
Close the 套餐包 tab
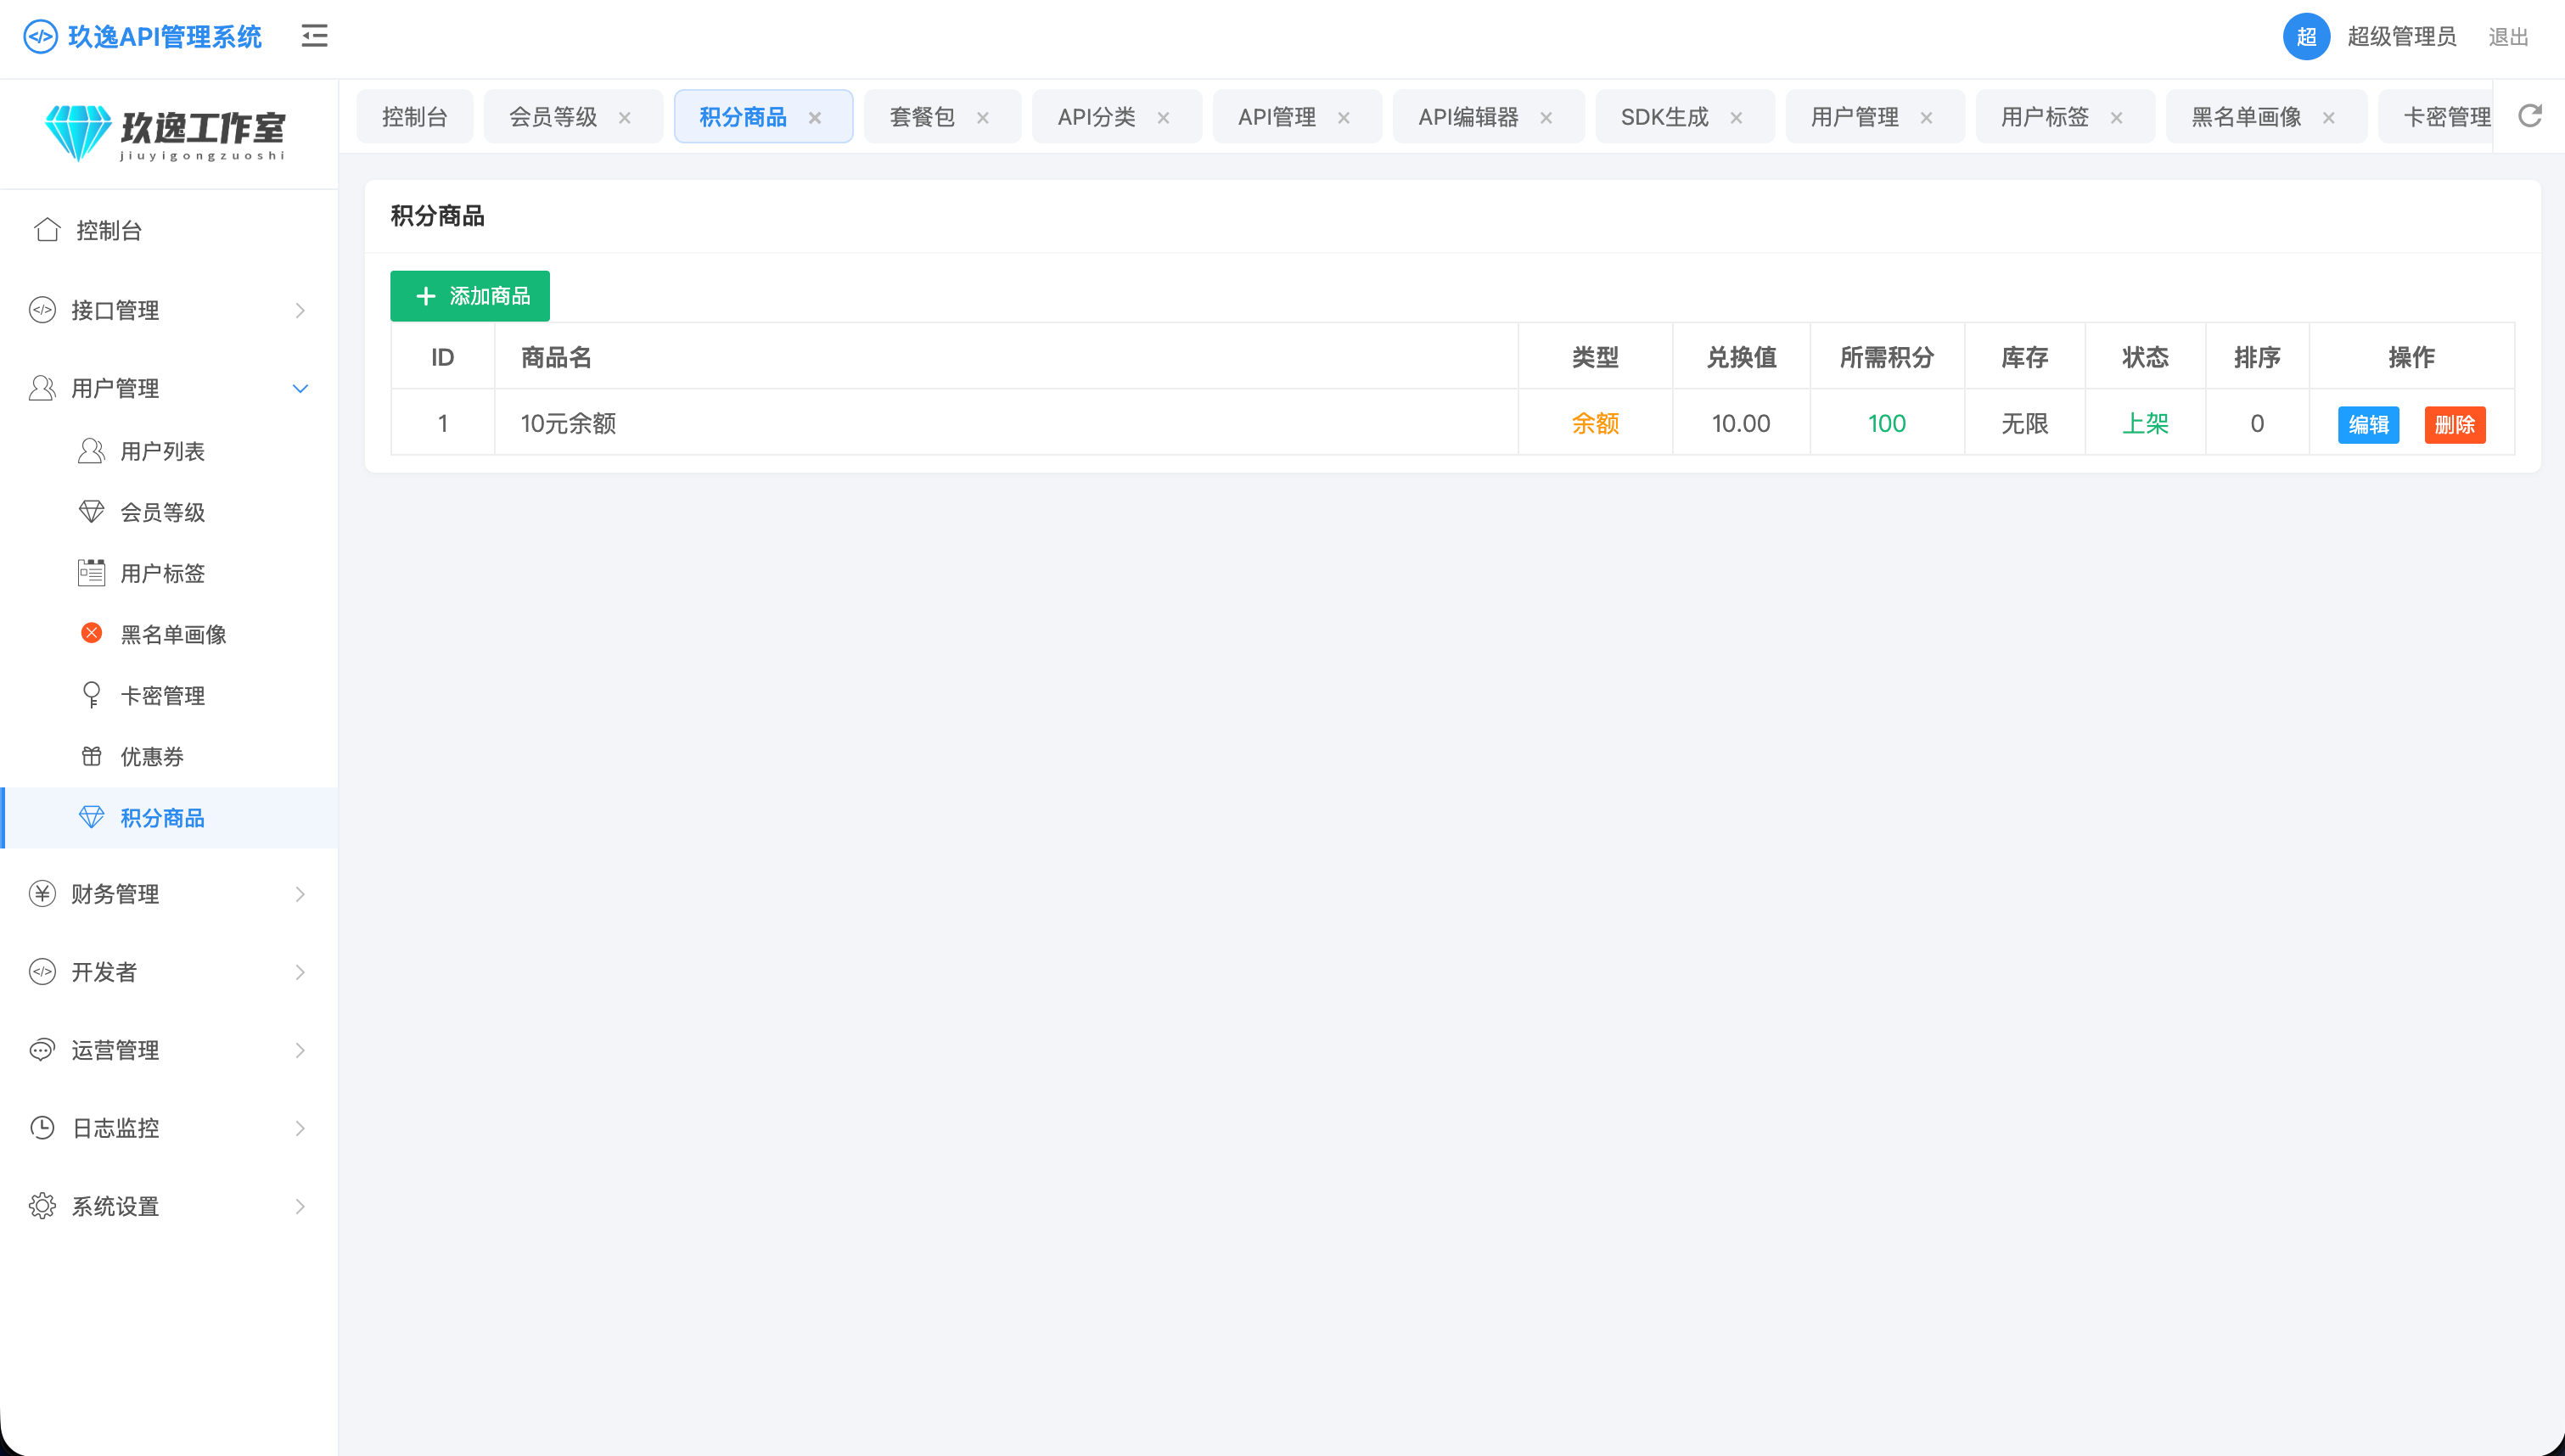coord(983,117)
